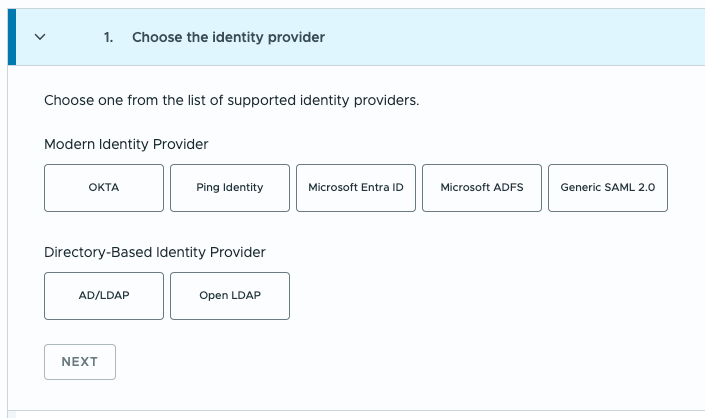Select the Microsoft ADFS option
Image resolution: width=705 pixels, height=418 pixels.
click(482, 188)
